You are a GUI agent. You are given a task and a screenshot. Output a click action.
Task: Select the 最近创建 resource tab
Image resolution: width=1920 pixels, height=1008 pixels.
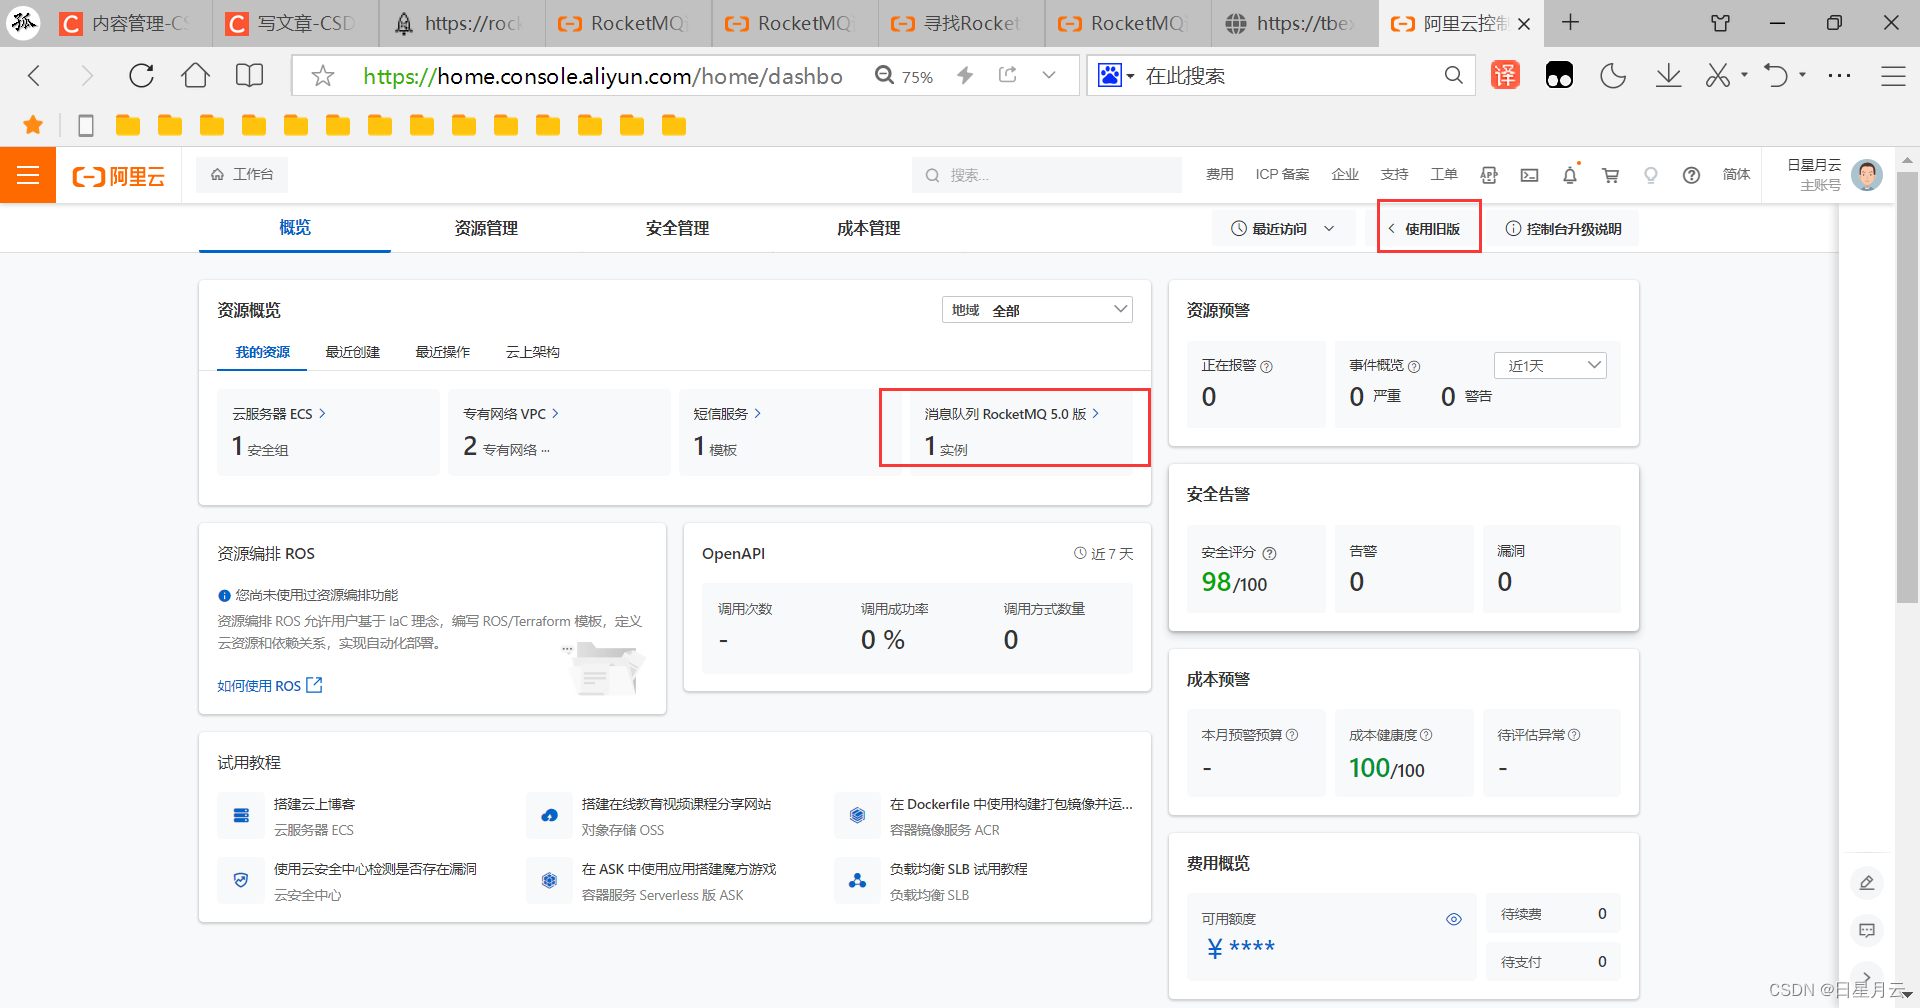click(x=352, y=352)
